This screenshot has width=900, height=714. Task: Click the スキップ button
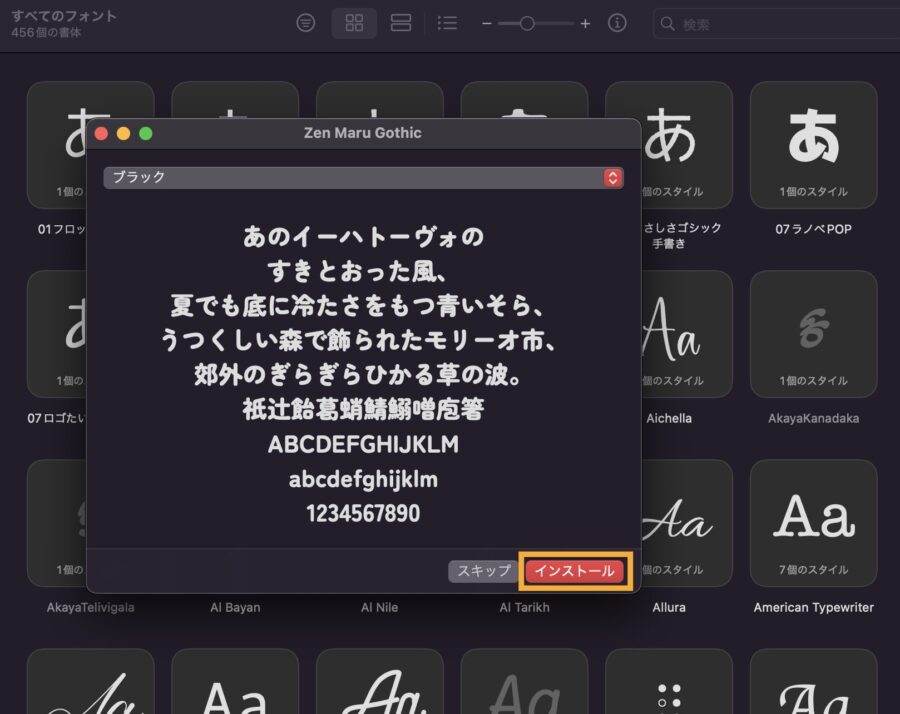483,571
